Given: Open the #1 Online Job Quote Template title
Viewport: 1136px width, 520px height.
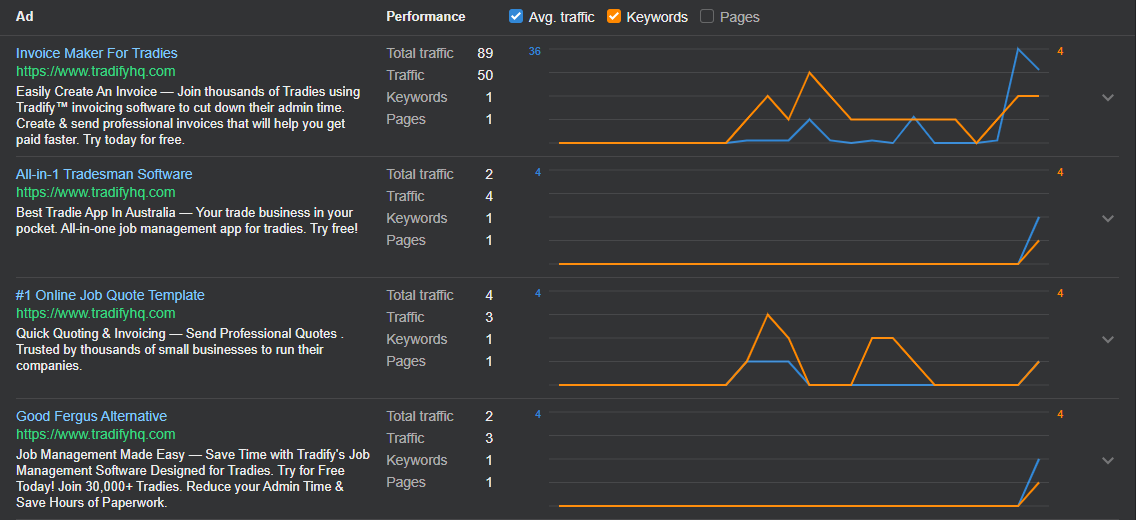Looking at the screenshot, I should 110,295.
